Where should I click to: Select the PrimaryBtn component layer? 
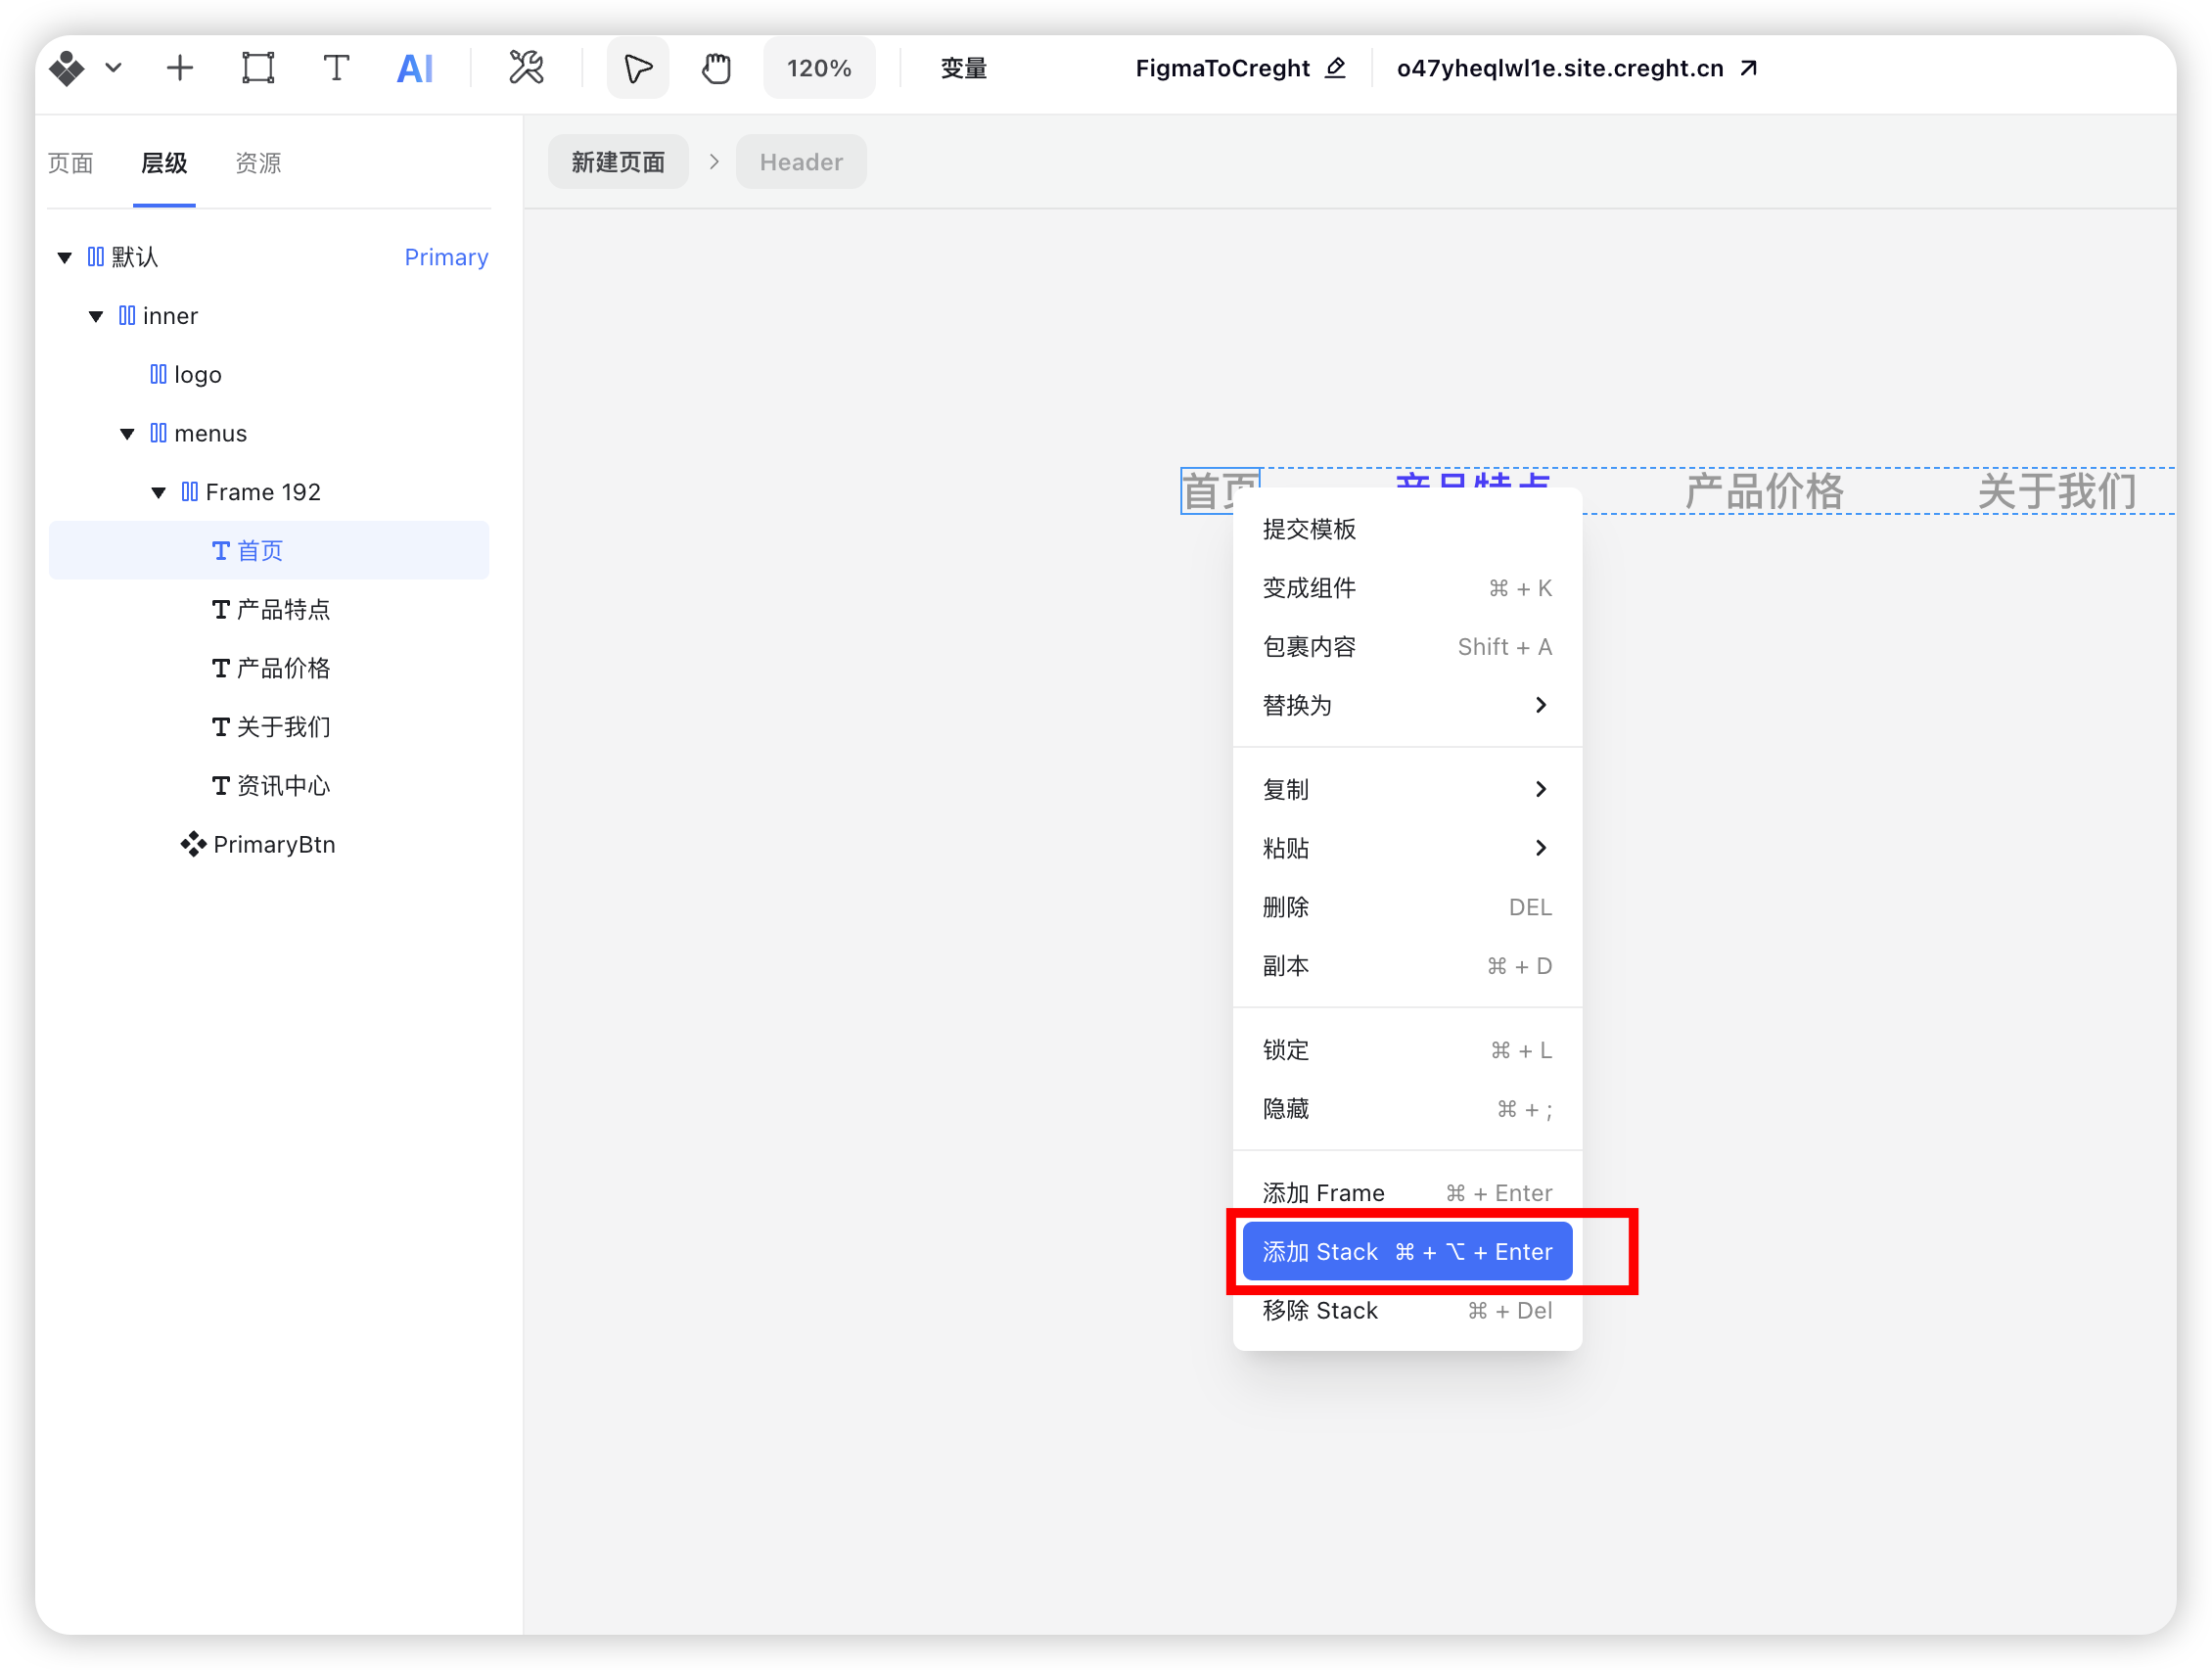(273, 845)
